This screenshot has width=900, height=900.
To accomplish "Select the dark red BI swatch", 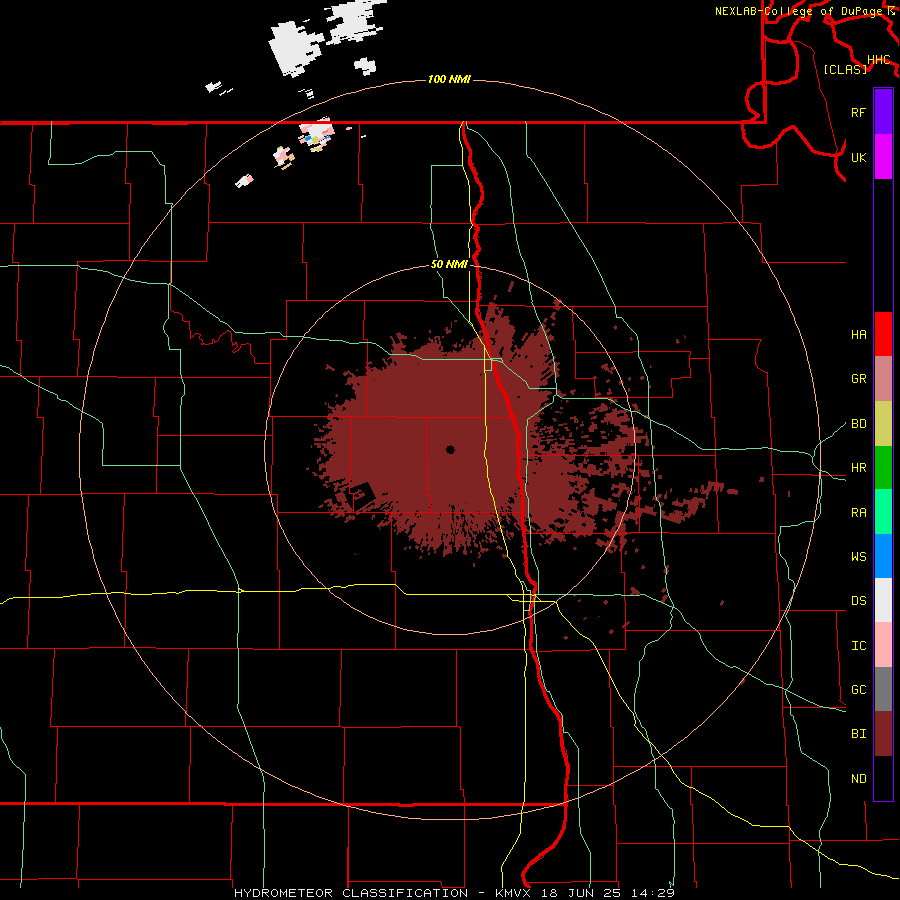I will pos(883,734).
